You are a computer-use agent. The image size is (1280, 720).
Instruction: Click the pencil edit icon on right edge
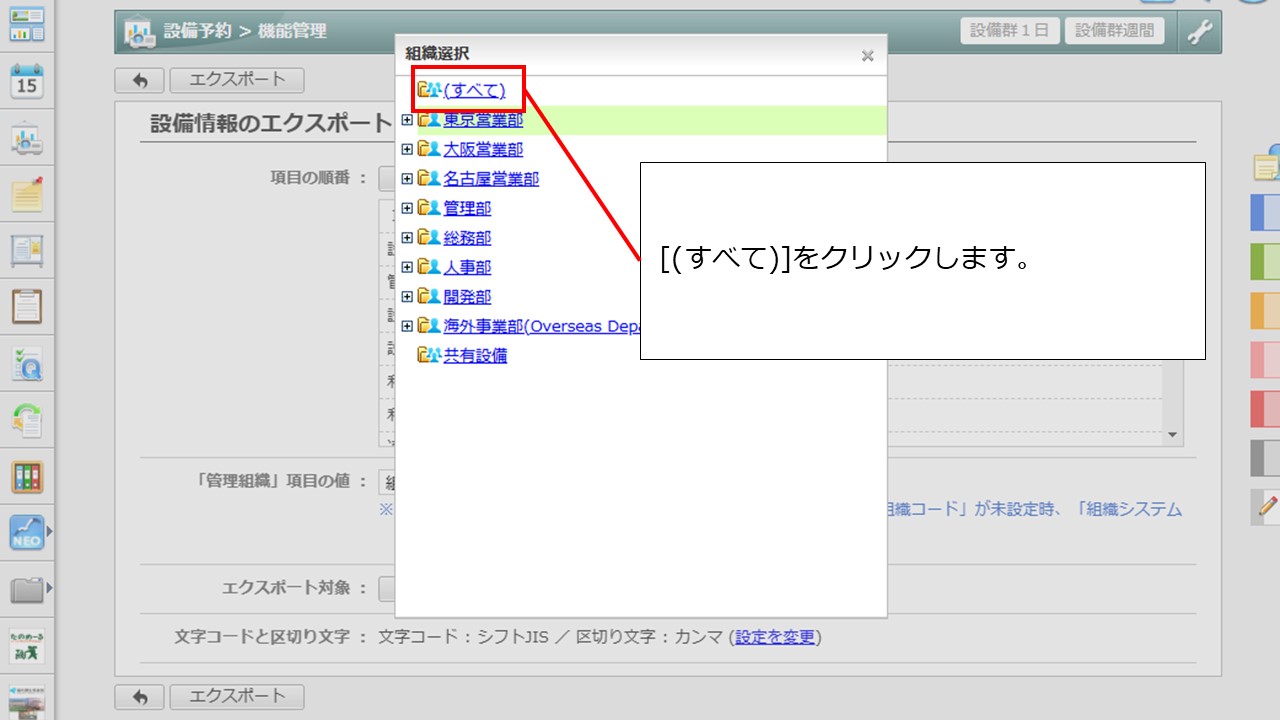point(1266,507)
